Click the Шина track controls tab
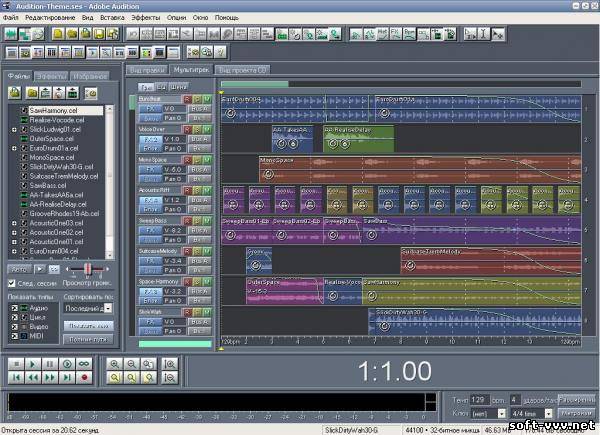Viewport: 600px width, 435px height. pos(179,87)
